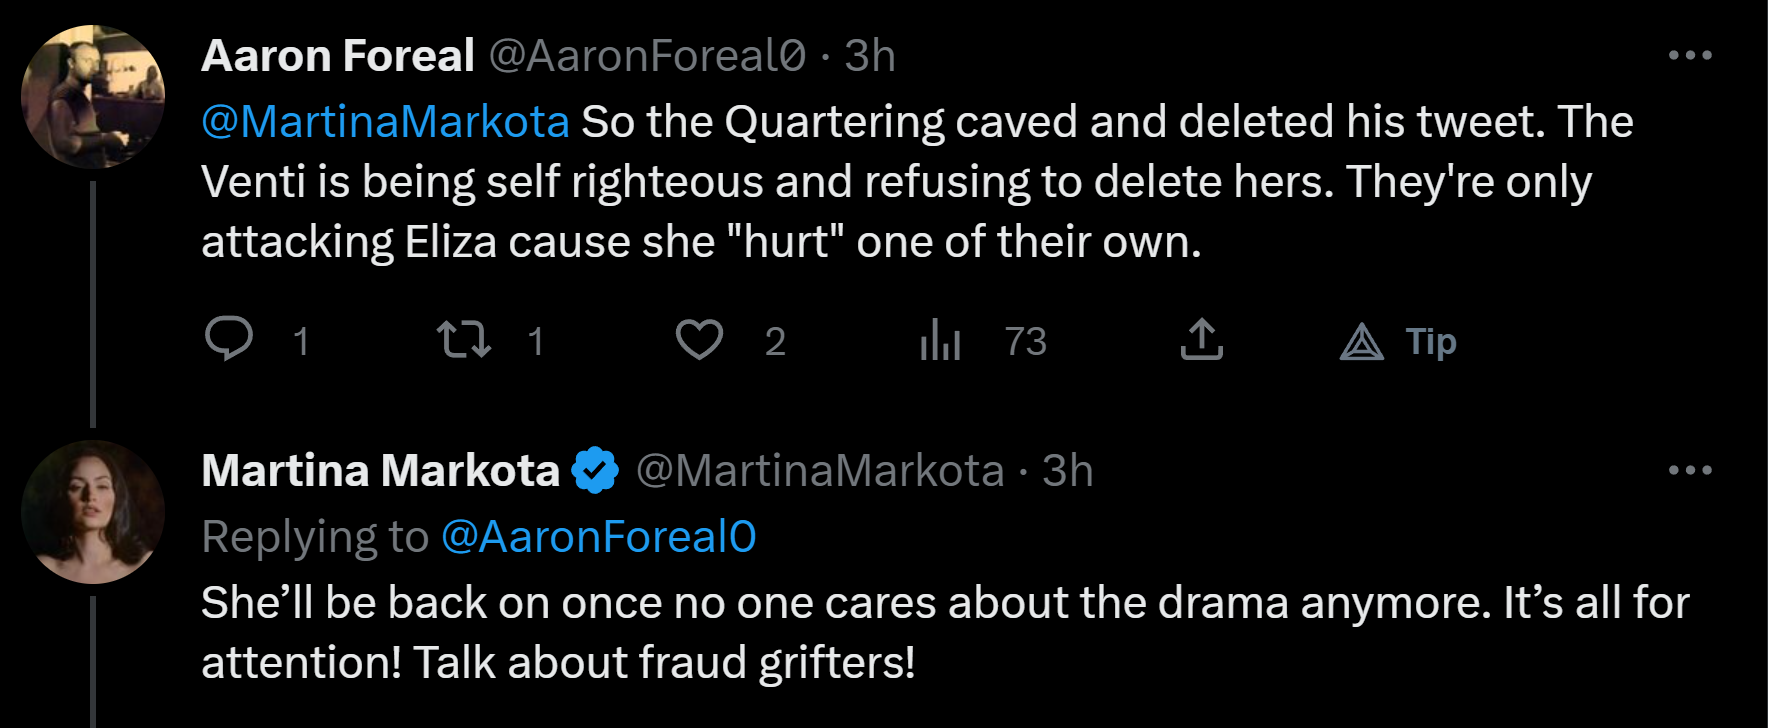Screen dimensions: 1768x728
Task: Open more options on Martina Markota's tweet
Action: pos(1690,470)
